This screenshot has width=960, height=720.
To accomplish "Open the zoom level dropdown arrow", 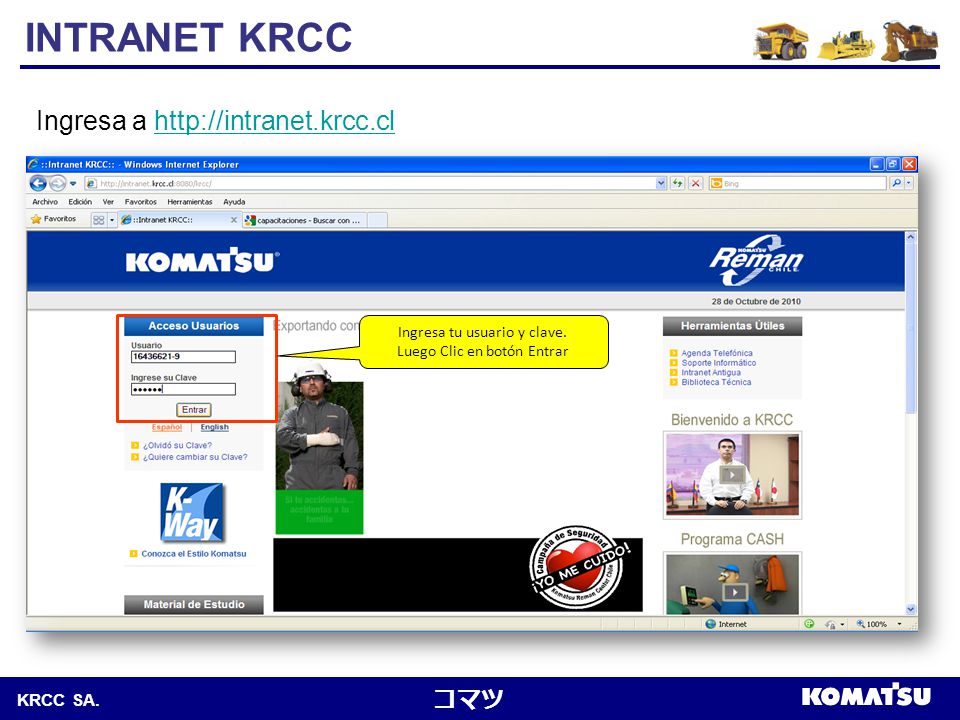I will pyautogui.click(x=899, y=624).
